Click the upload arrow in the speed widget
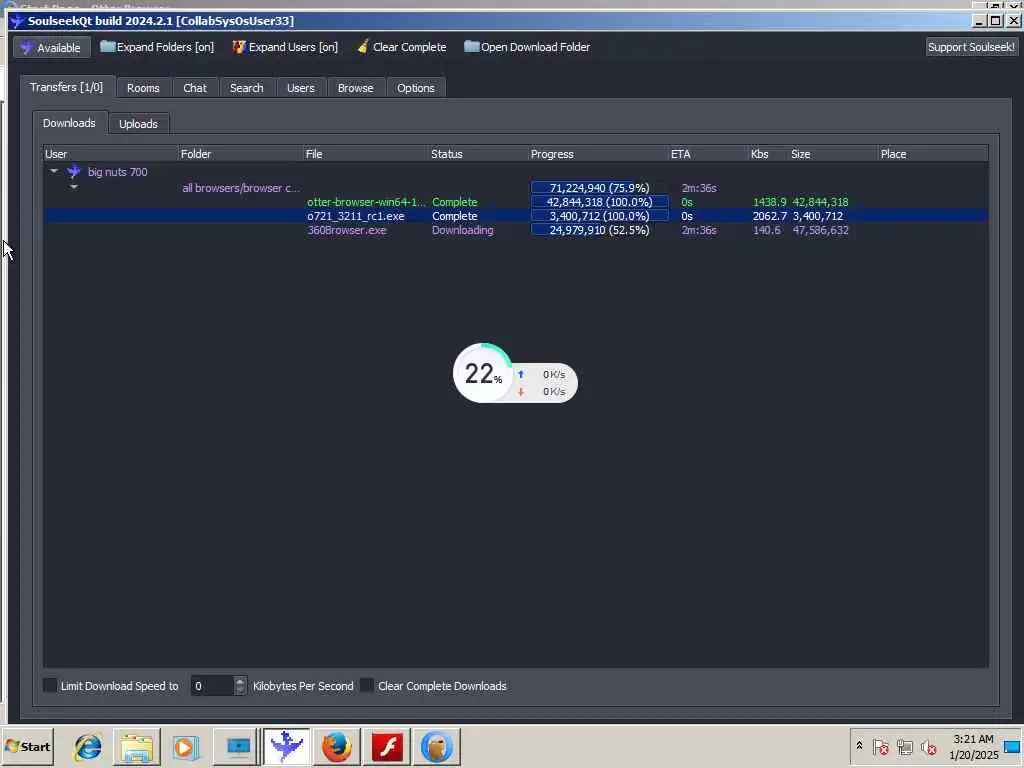Image resolution: width=1024 pixels, height=768 pixels. coord(520,374)
